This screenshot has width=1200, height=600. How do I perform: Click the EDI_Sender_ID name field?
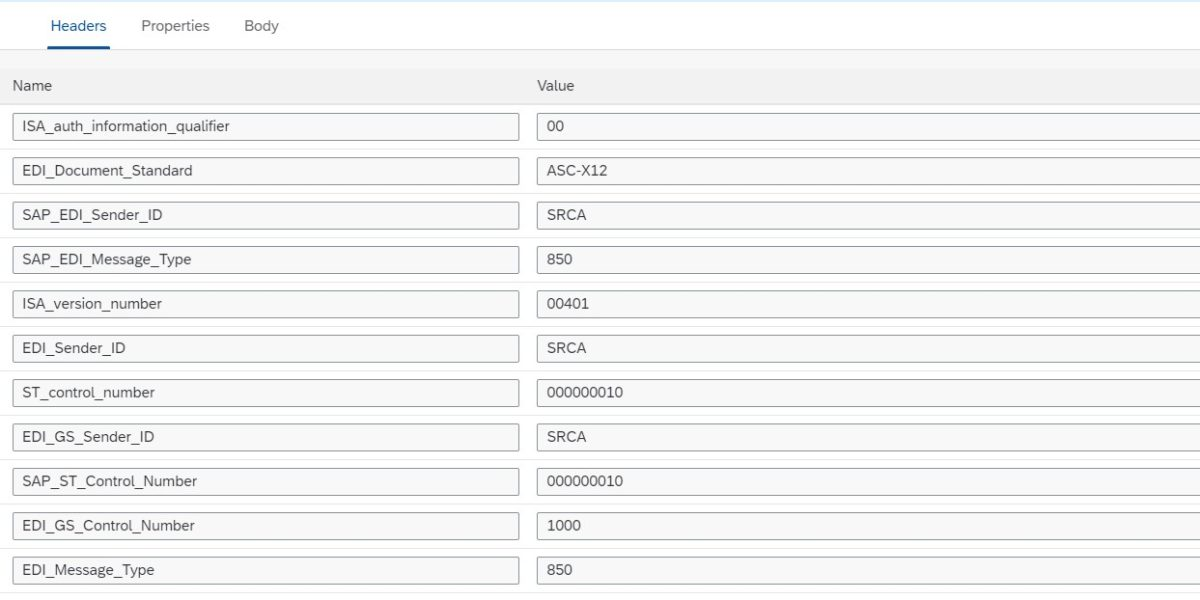coord(266,348)
